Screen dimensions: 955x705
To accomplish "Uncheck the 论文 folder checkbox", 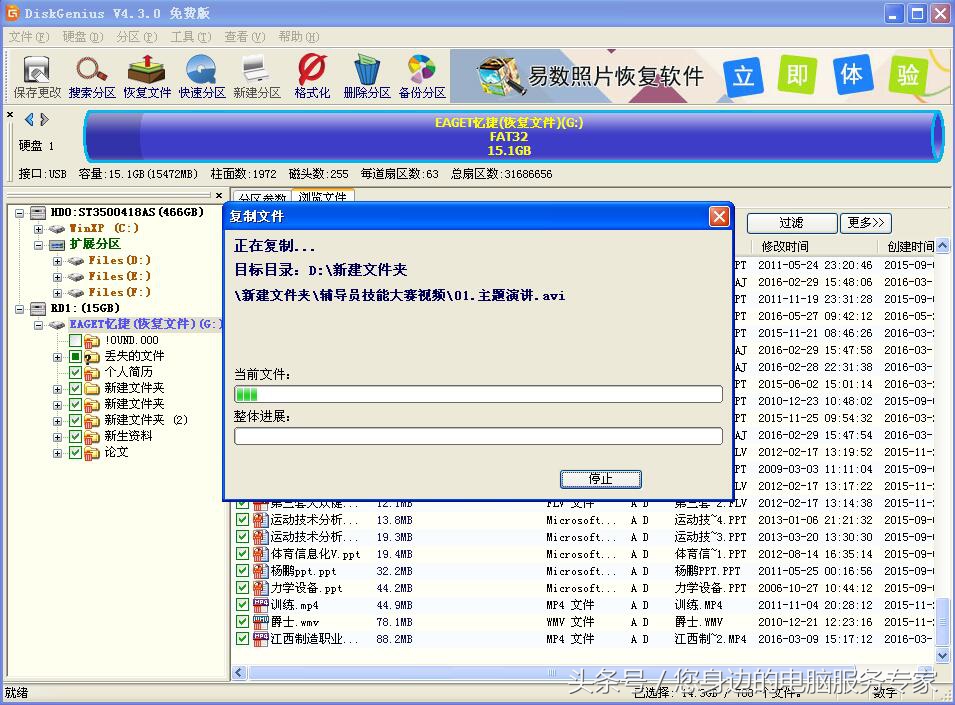I will [x=76, y=452].
